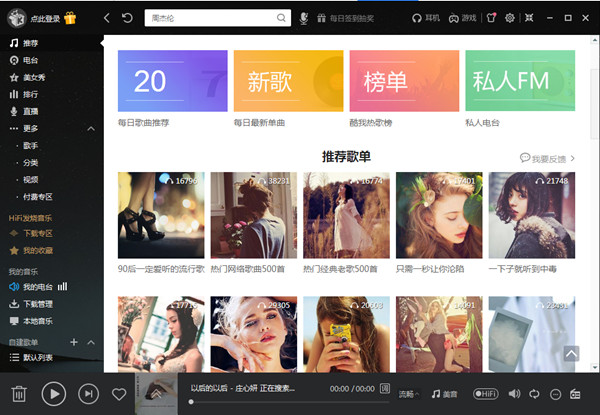Collapse the 更多 section in sidebar

91,128
